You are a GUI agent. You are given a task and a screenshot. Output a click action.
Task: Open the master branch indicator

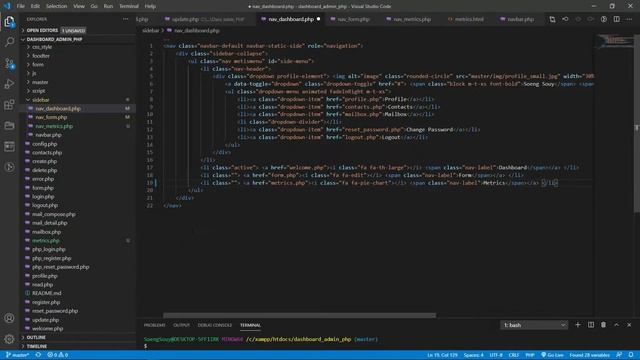18,355
